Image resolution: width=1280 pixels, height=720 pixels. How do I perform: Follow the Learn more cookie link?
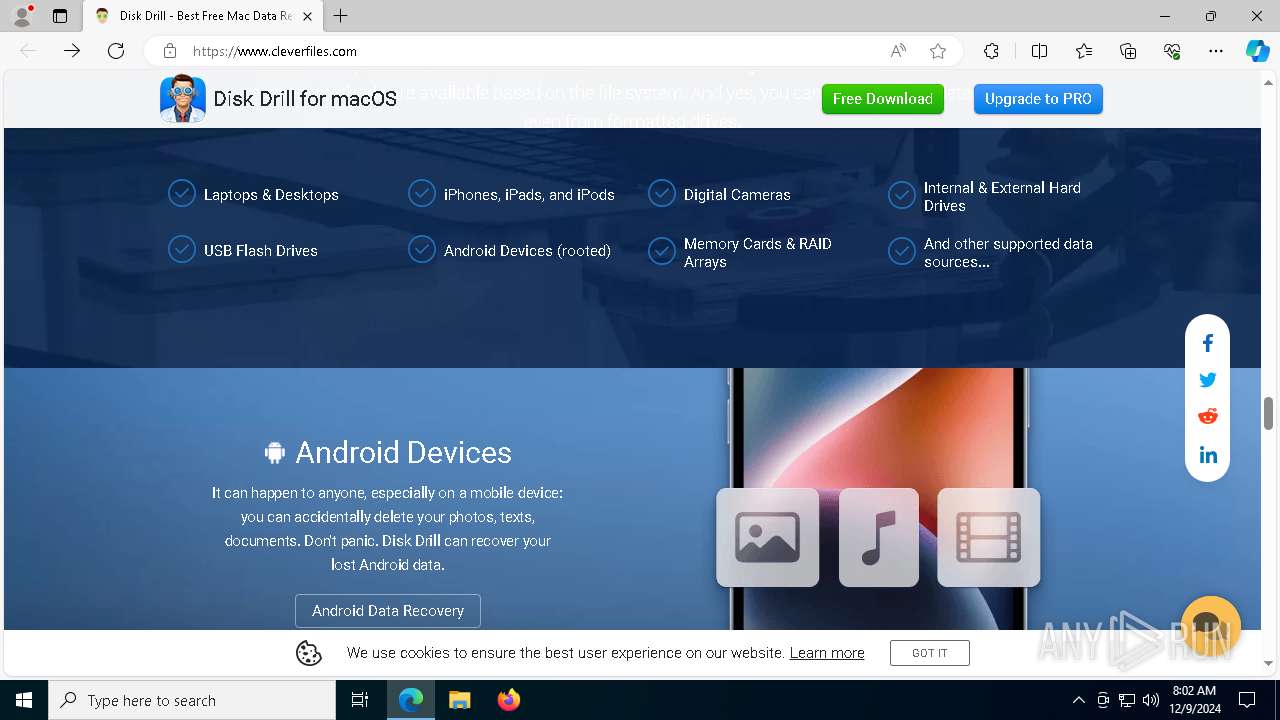tap(827, 653)
